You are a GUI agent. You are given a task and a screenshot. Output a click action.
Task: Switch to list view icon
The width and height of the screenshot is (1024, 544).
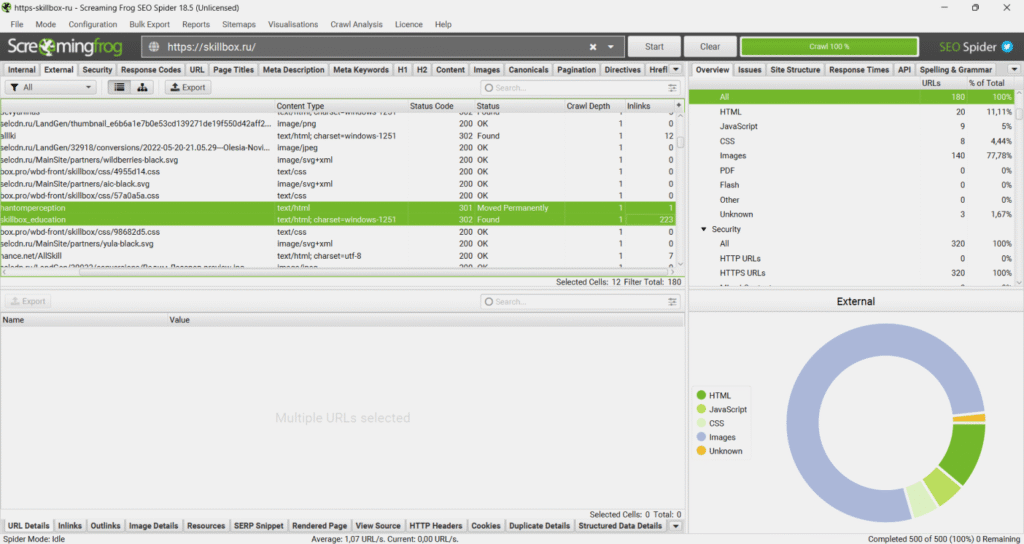pos(120,88)
